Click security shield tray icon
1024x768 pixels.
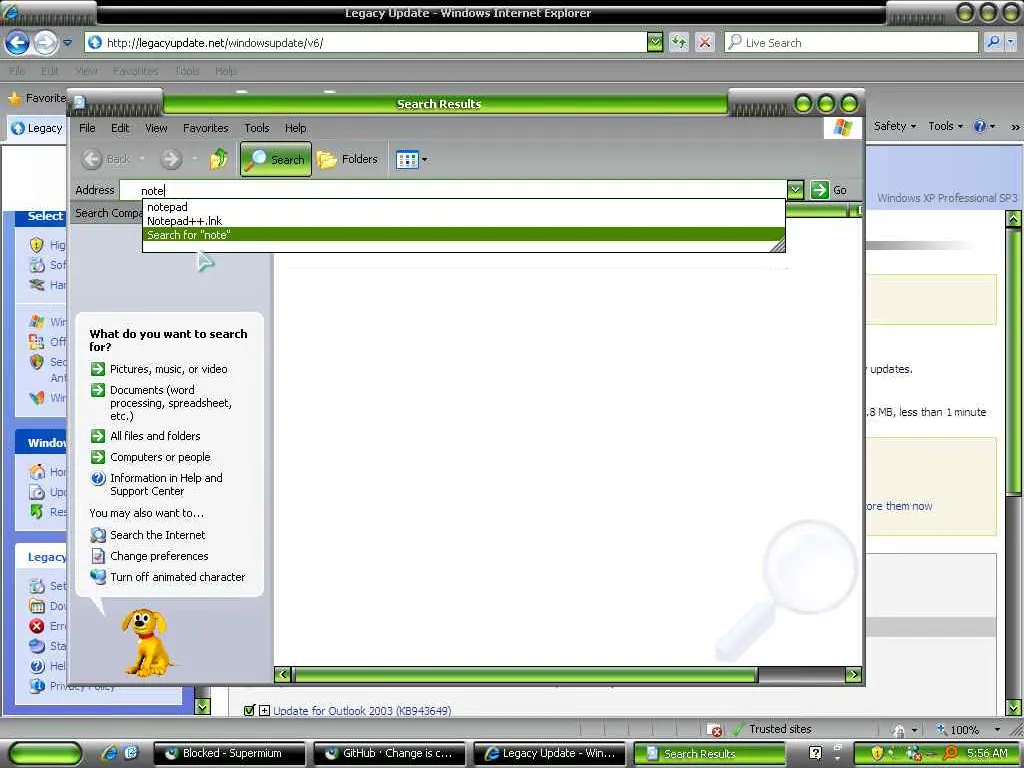(x=877, y=754)
